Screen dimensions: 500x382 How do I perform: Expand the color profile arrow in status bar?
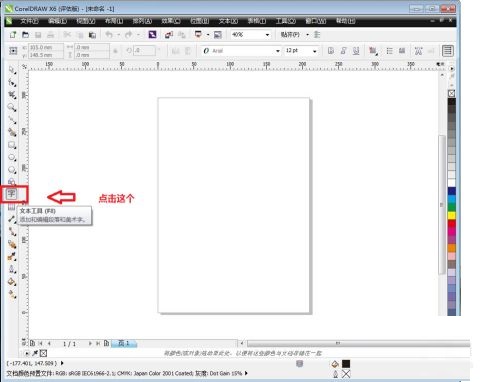tap(246, 373)
